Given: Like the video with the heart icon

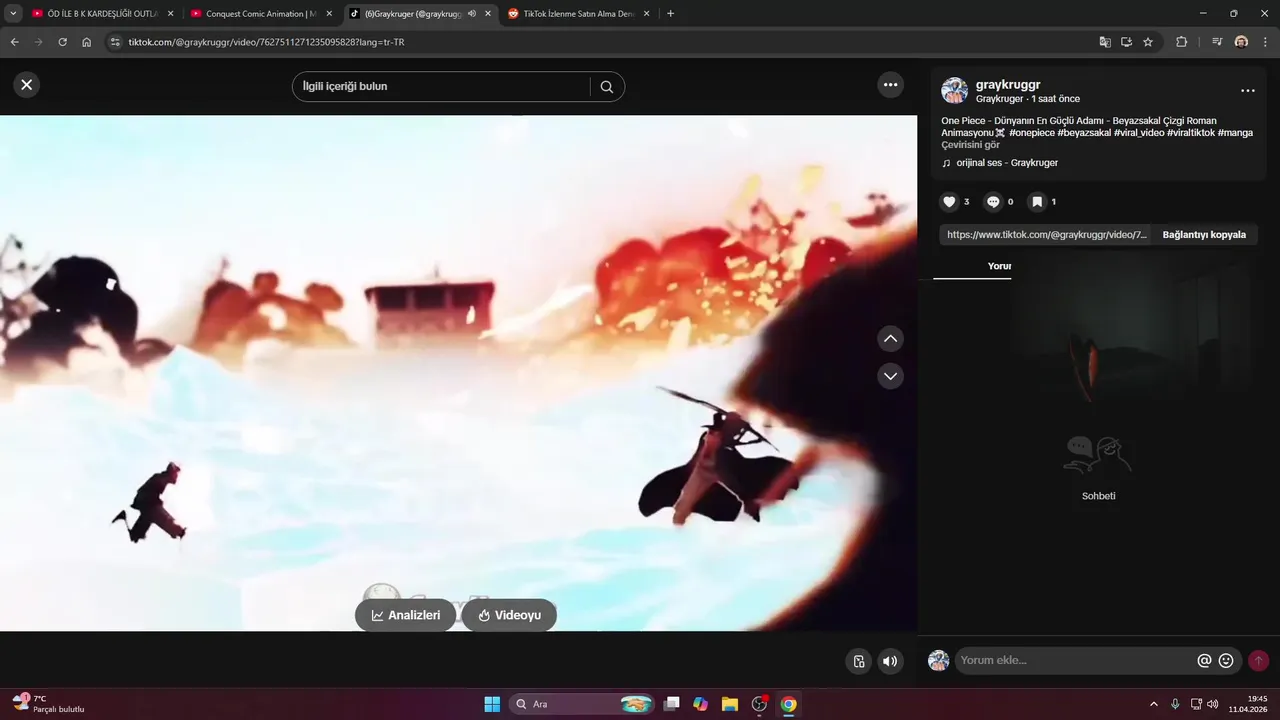Looking at the screenshot, I should pyautogui.click(x=949, y=202).
